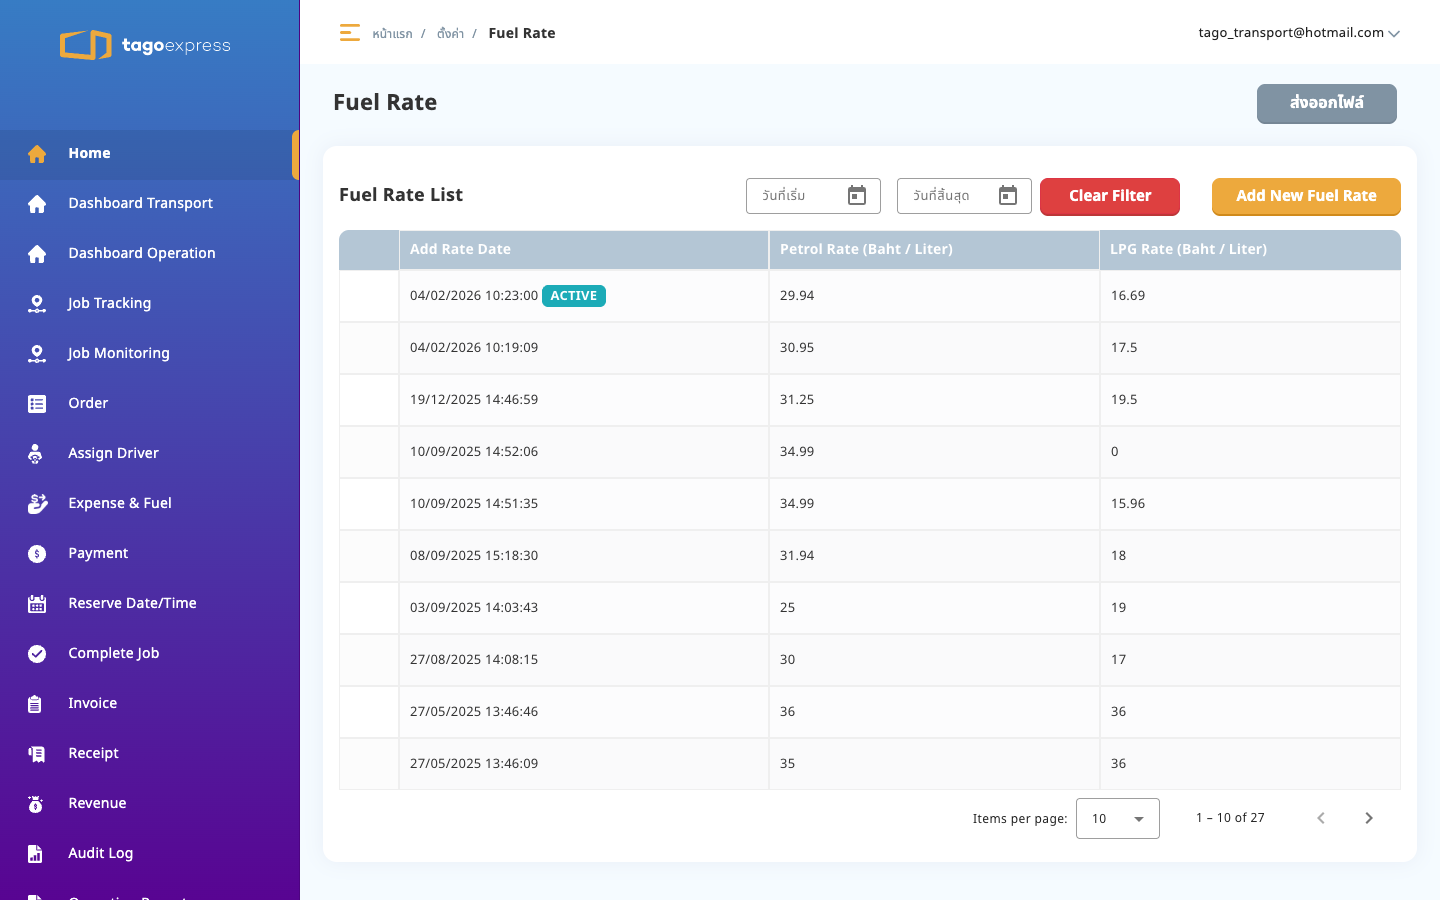
Task: Expand the tago_transport@hotmail.com account menu
Action: (1299, 33)
